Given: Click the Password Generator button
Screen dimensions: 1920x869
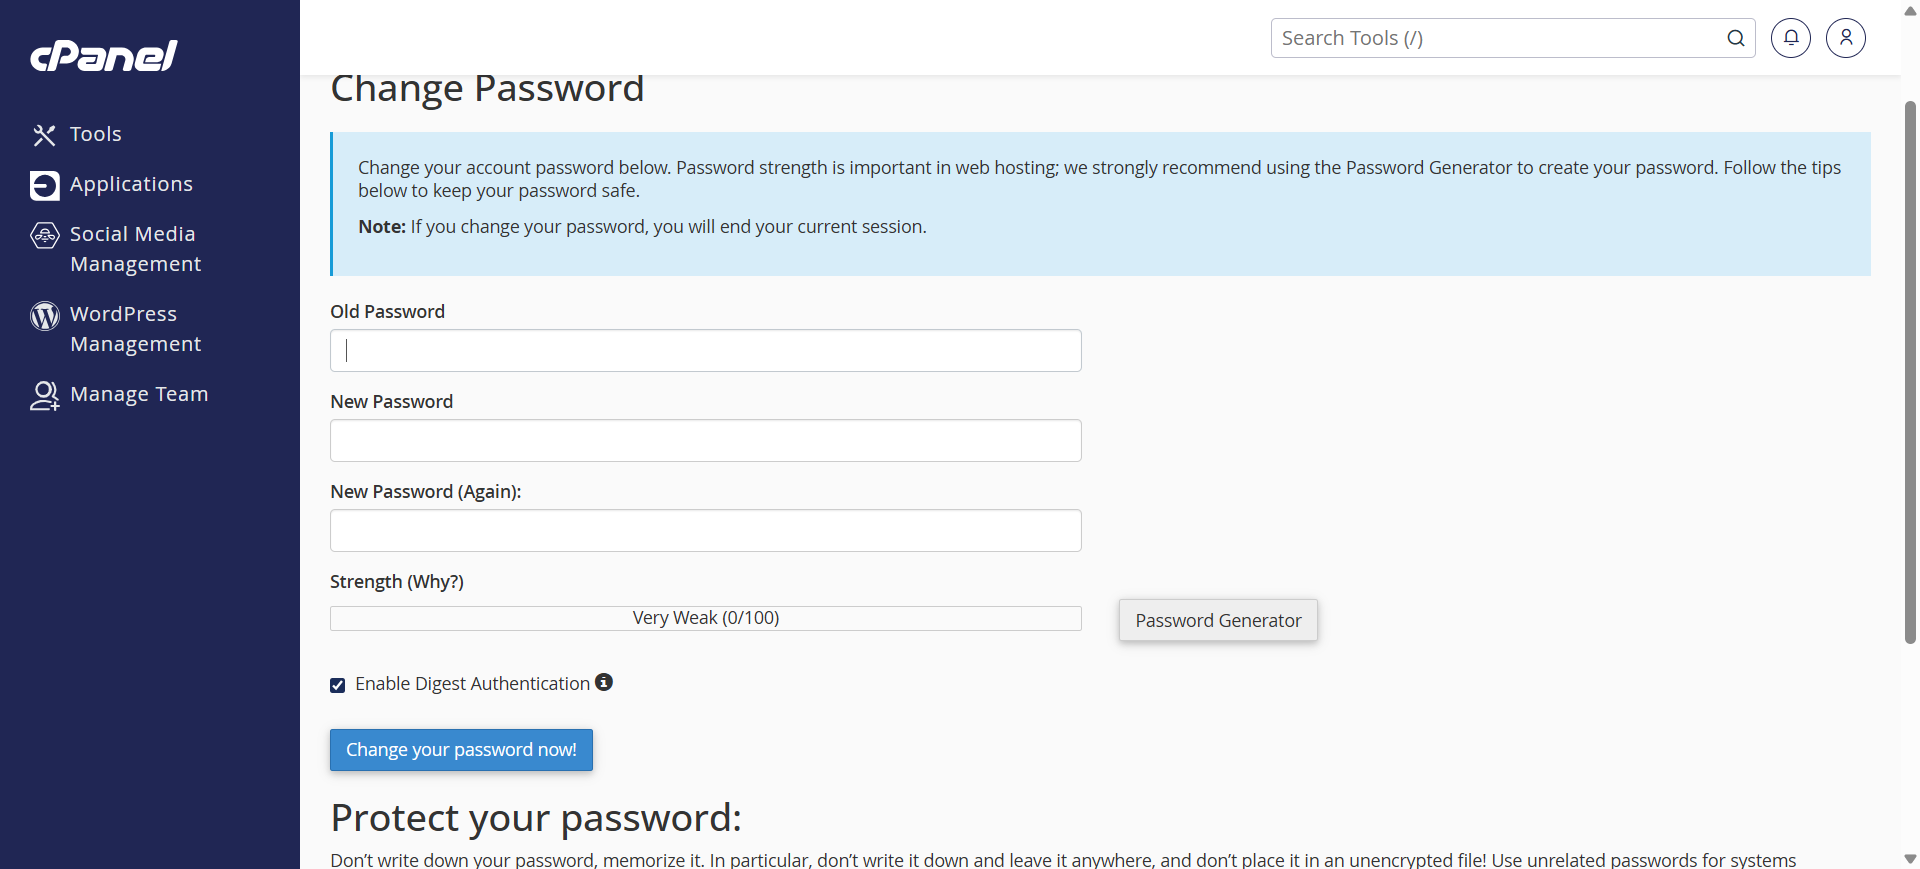Looking at the screenshot, I should coord(1217,620).
